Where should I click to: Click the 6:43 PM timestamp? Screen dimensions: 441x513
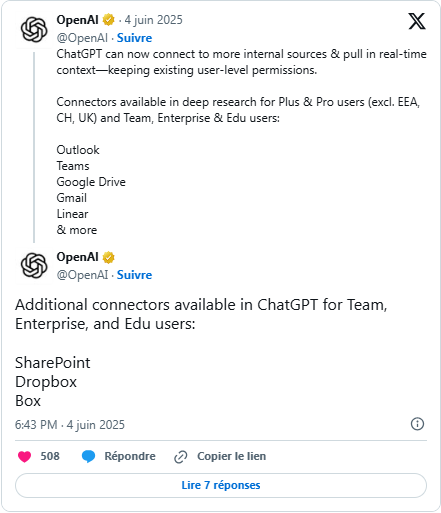coord(36,425)
